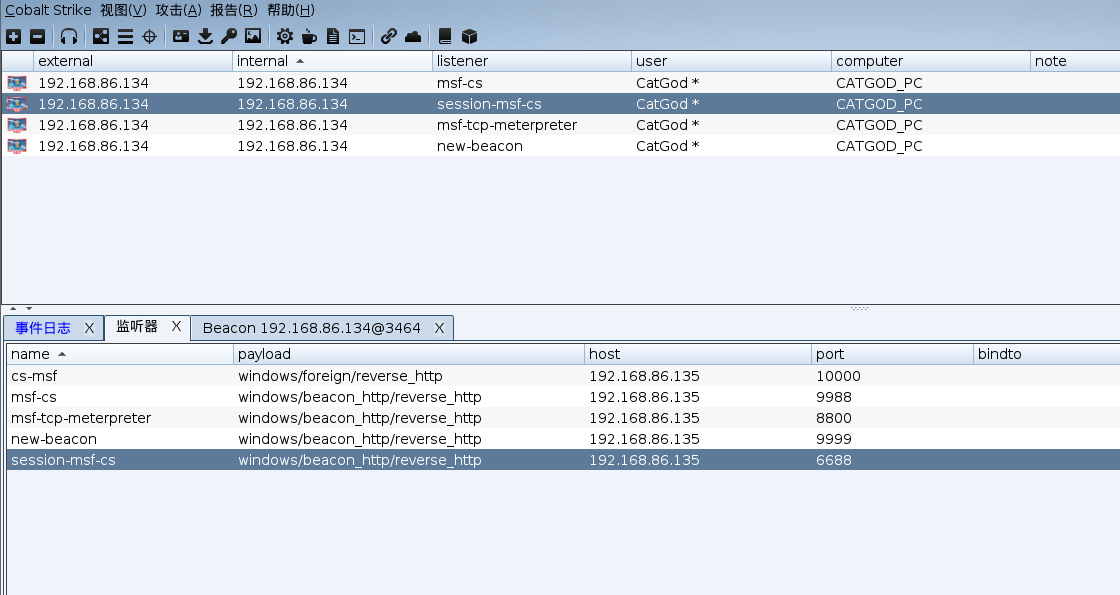Collapse the top pane with the split-pane up arrow
The height and width of the screenshot is (595, 1120).
coord(13,309)
